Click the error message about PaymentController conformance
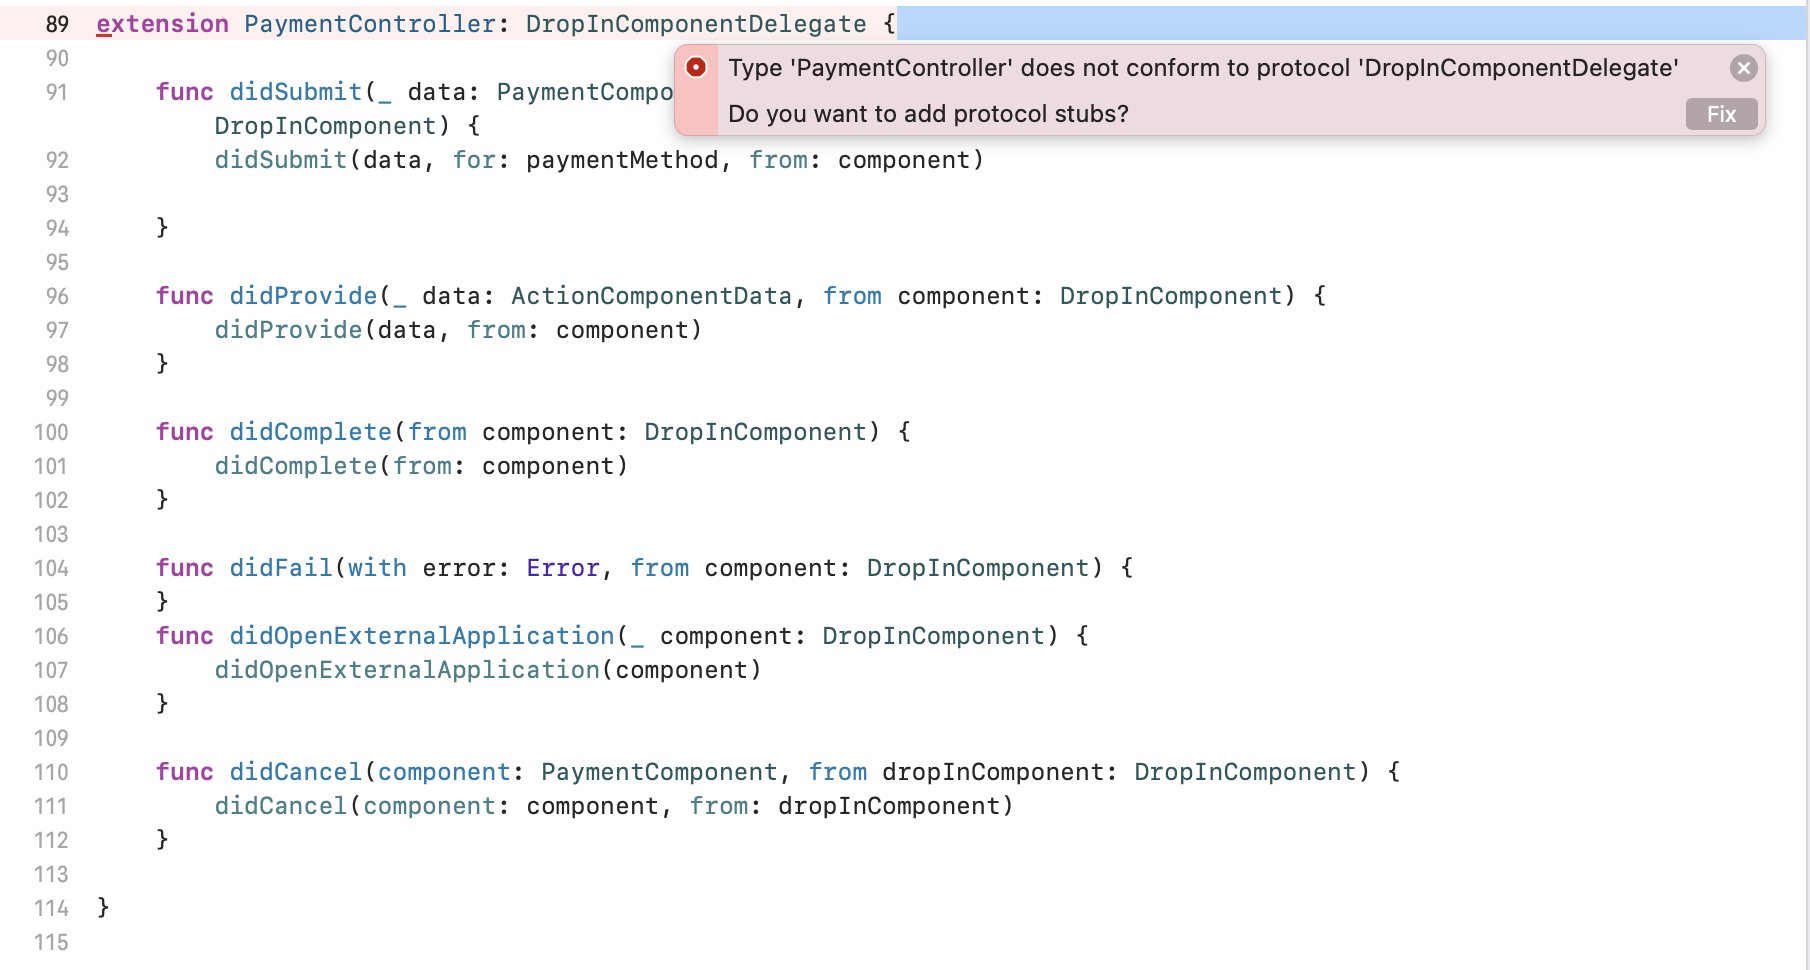This screenshot has height=970, width=1810. 1203,68
